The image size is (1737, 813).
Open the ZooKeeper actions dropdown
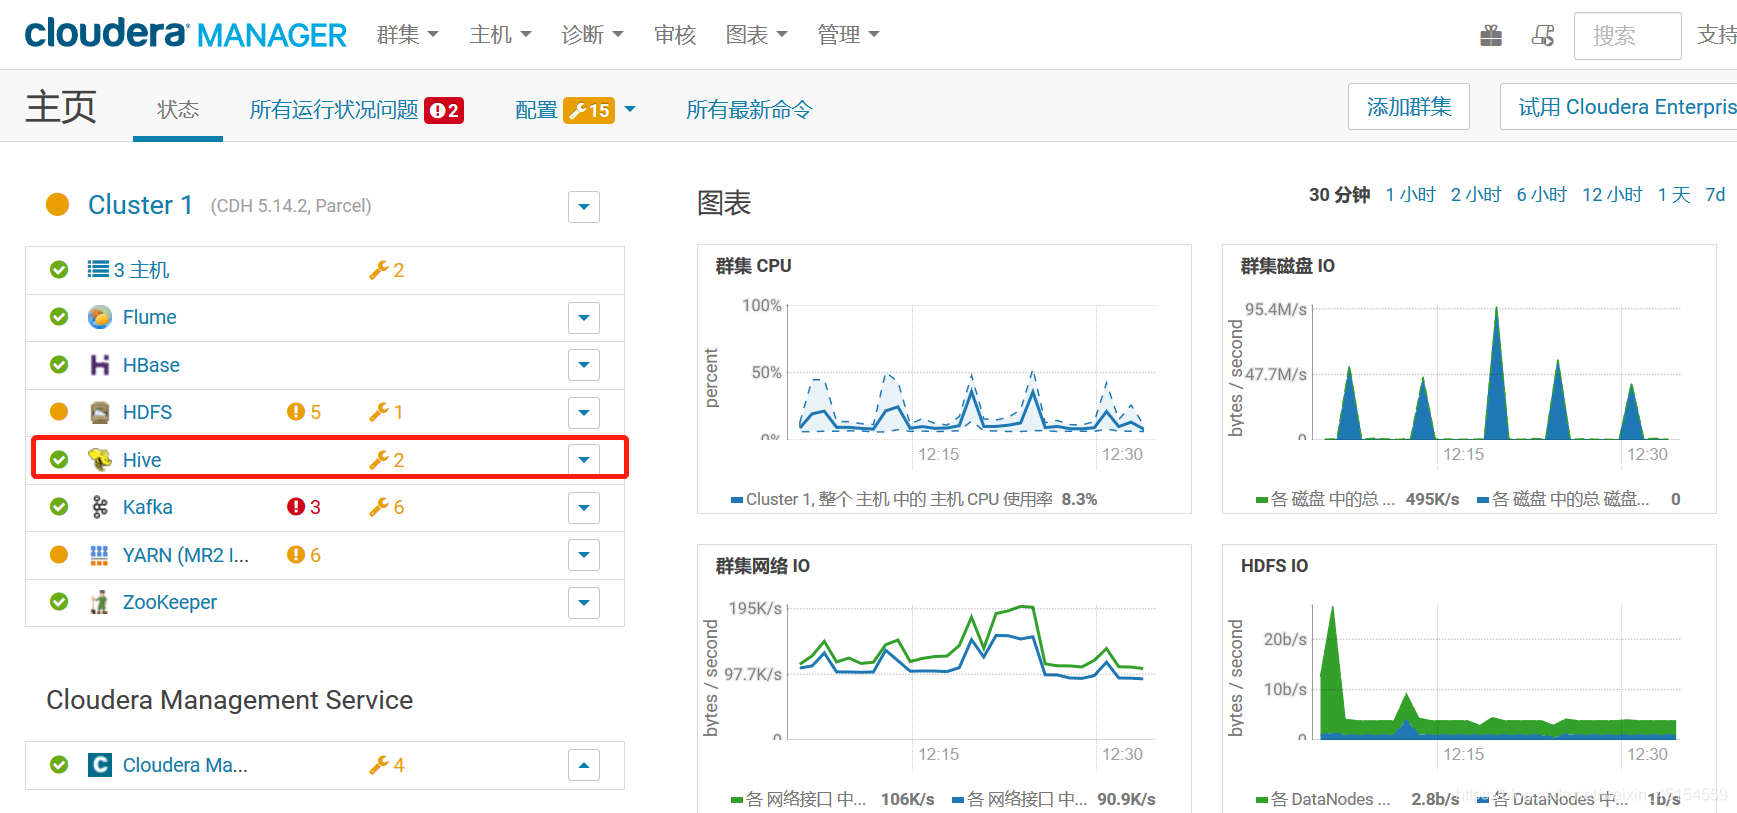[x=584, y=603]
